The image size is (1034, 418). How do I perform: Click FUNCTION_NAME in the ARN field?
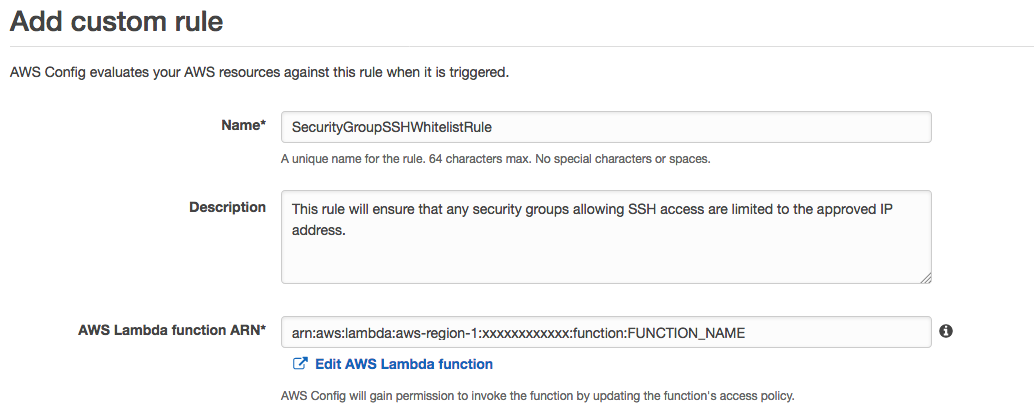686,333
